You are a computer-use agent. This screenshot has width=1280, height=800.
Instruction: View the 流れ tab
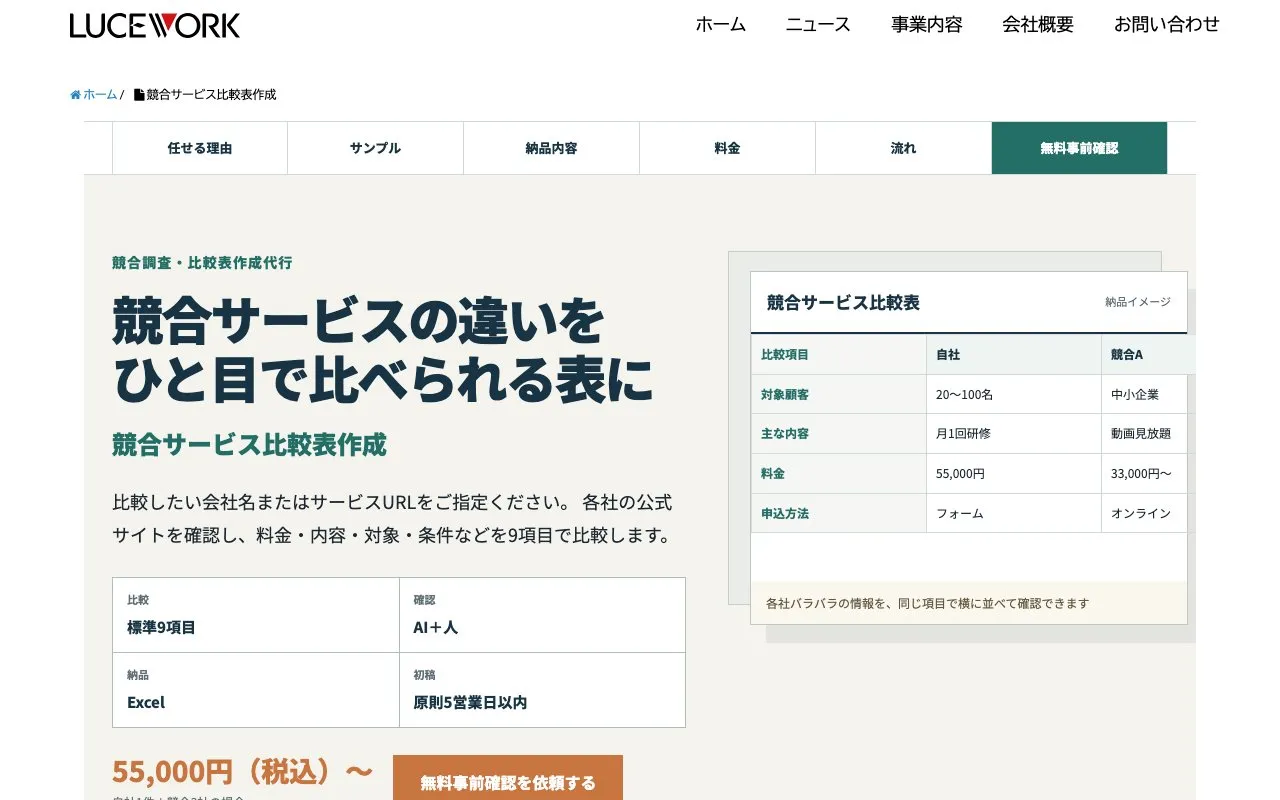(x=904, y=148)
